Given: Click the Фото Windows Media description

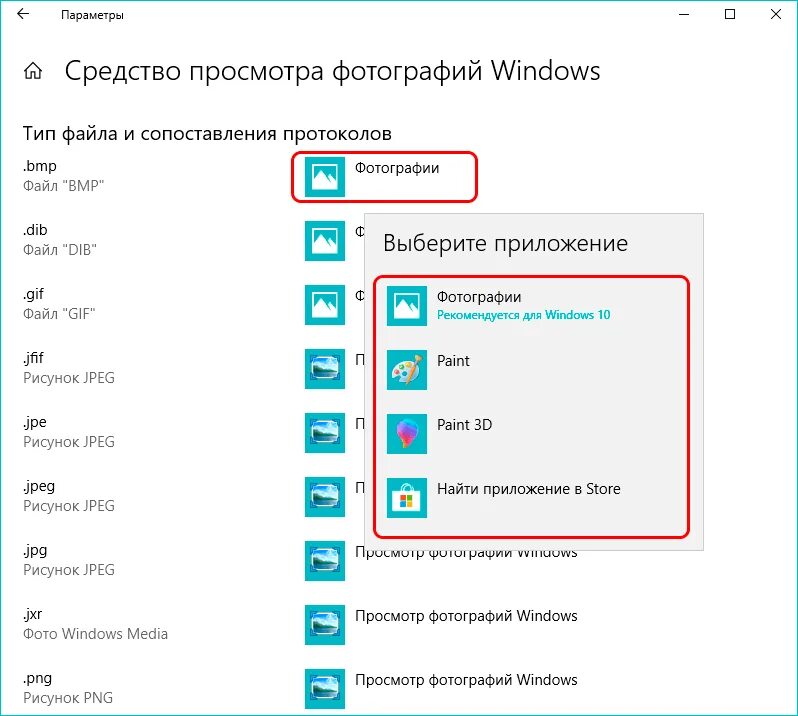Looking at the screenshot, I should pos(95,634).
